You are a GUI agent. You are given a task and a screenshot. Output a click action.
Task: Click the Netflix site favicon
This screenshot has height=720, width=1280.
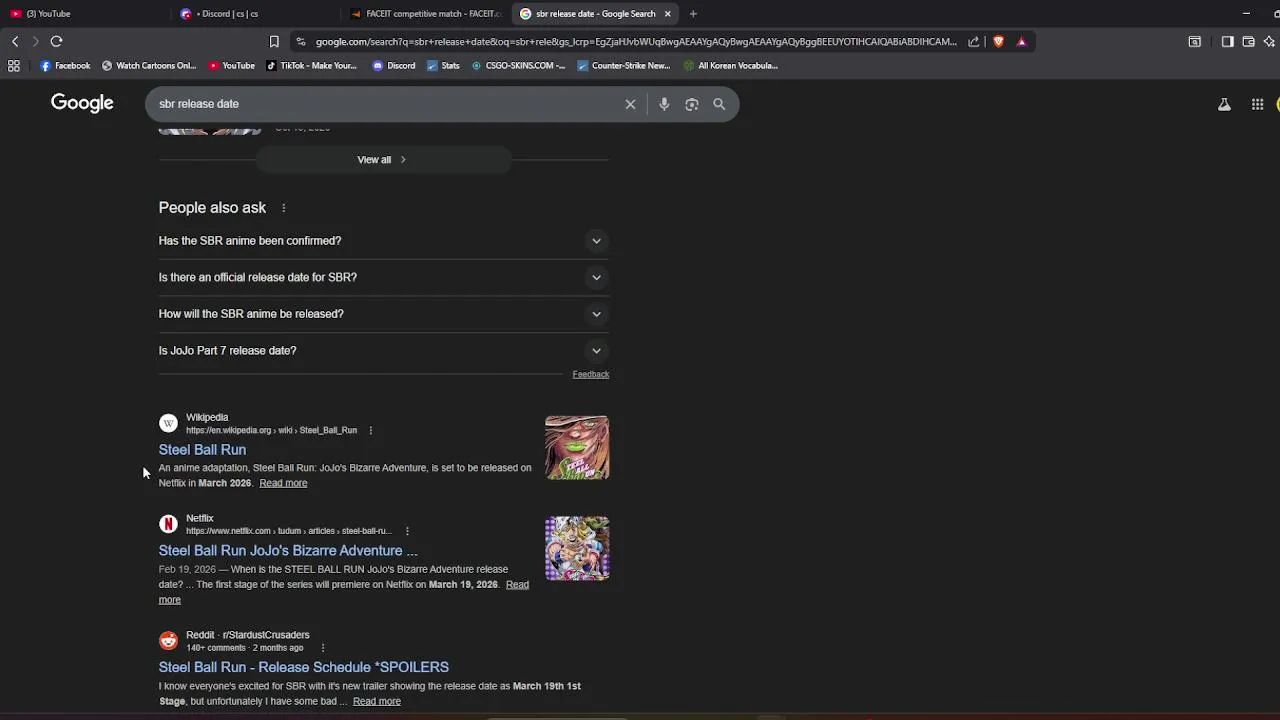168,524
